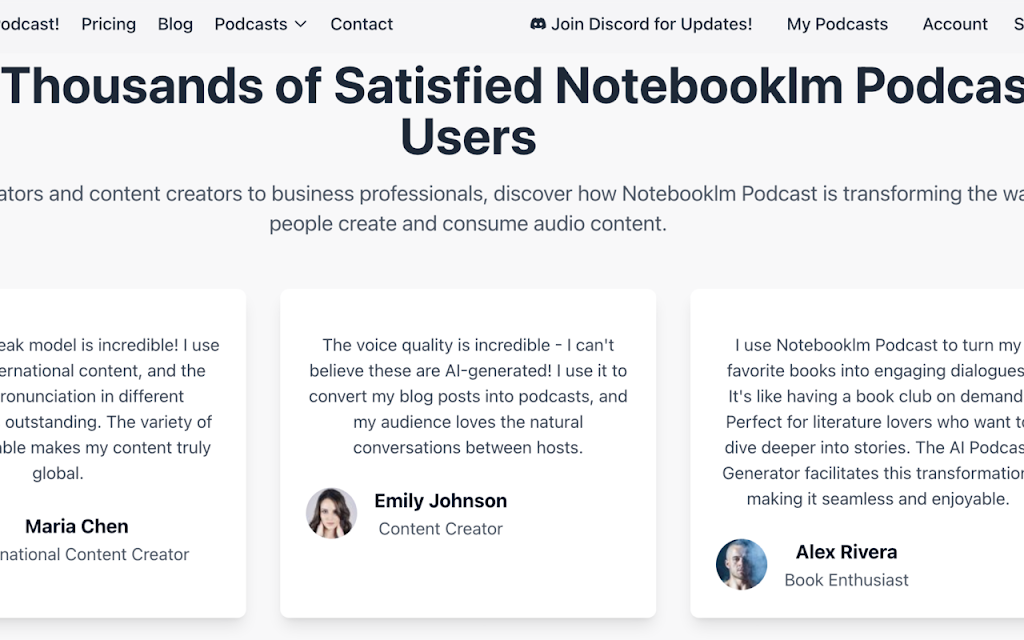Open the Account menu item
Viewport: 1024px width, 640px height.
click(955, 24)
